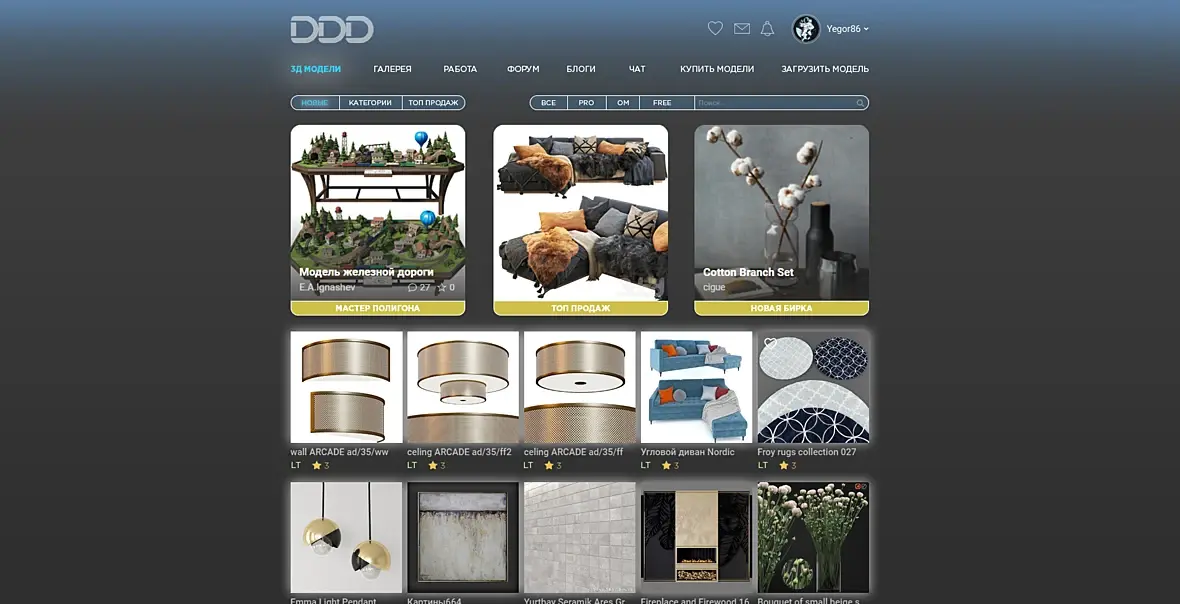Click the title 'Угловой диван Nordic'
Viewport: 1180px width, 604px height.
click(x=687, y=452)
